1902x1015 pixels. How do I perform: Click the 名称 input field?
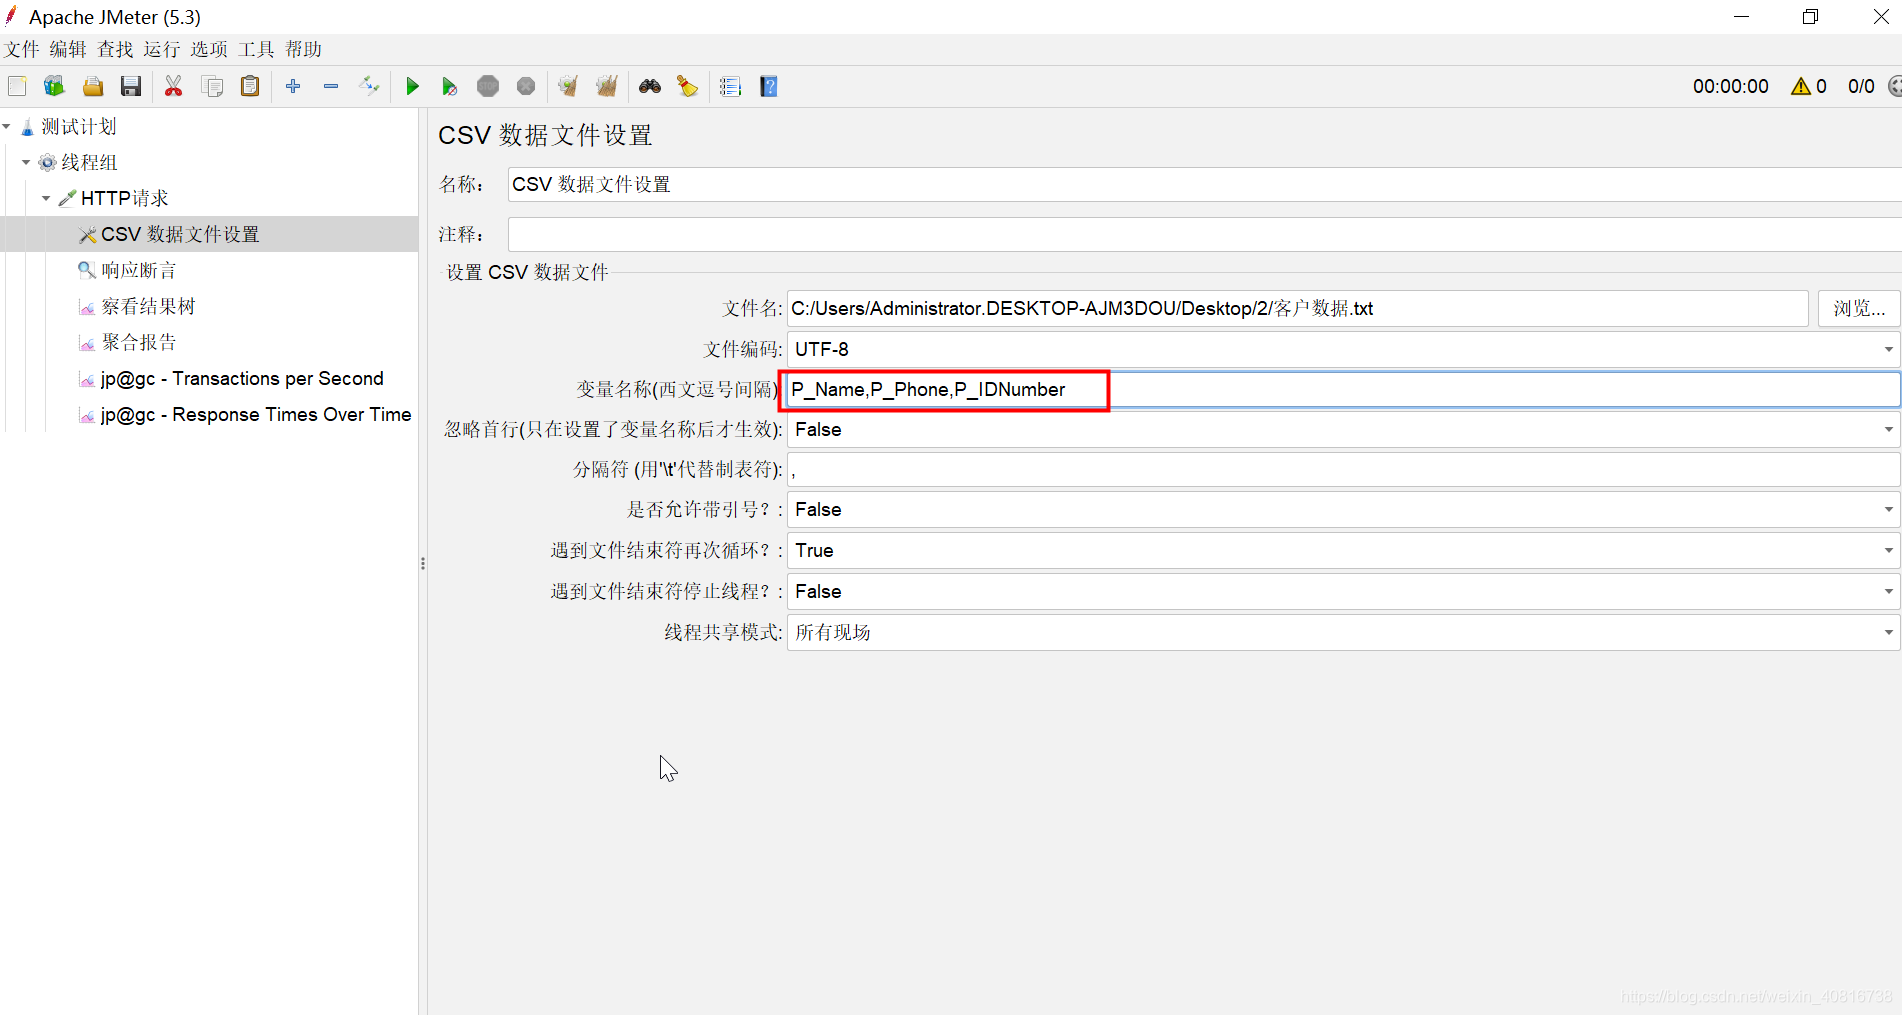pyautogui.click(x=1205, y=185)
